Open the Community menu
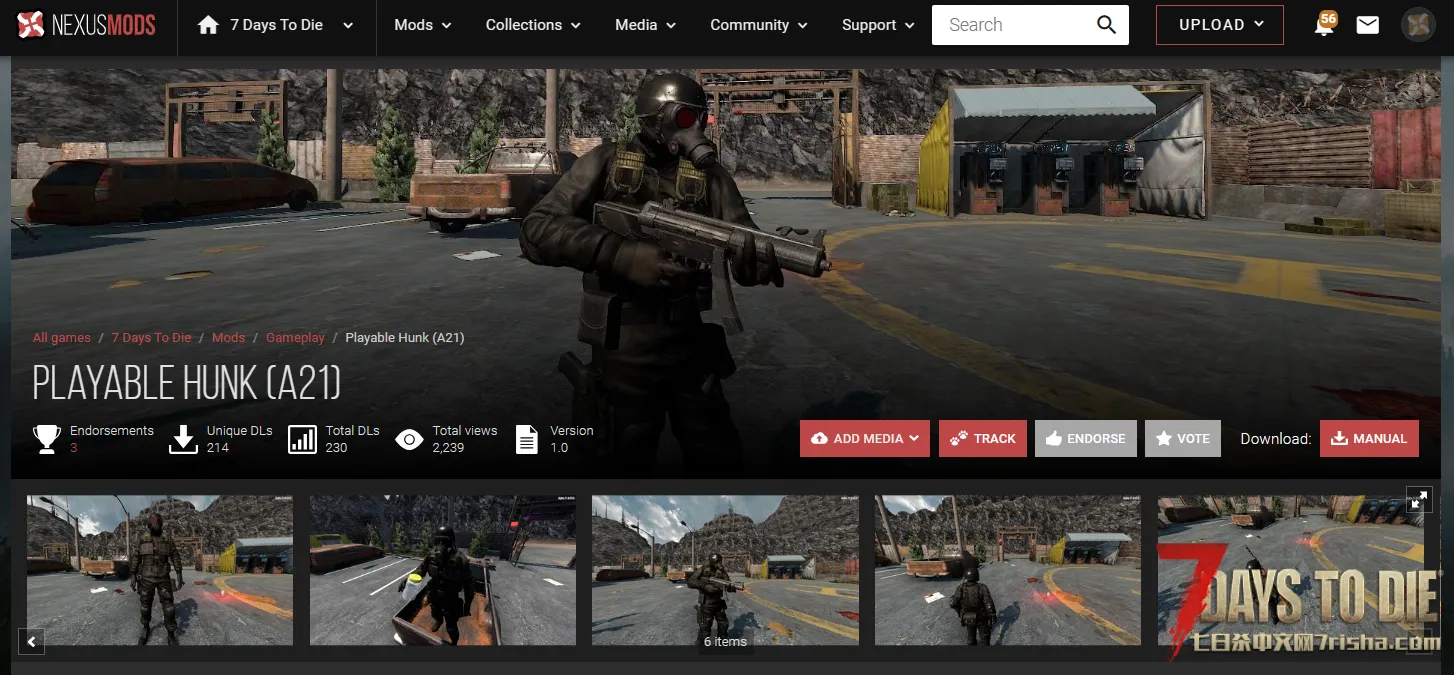1454x675 pixels. (759, 25)
